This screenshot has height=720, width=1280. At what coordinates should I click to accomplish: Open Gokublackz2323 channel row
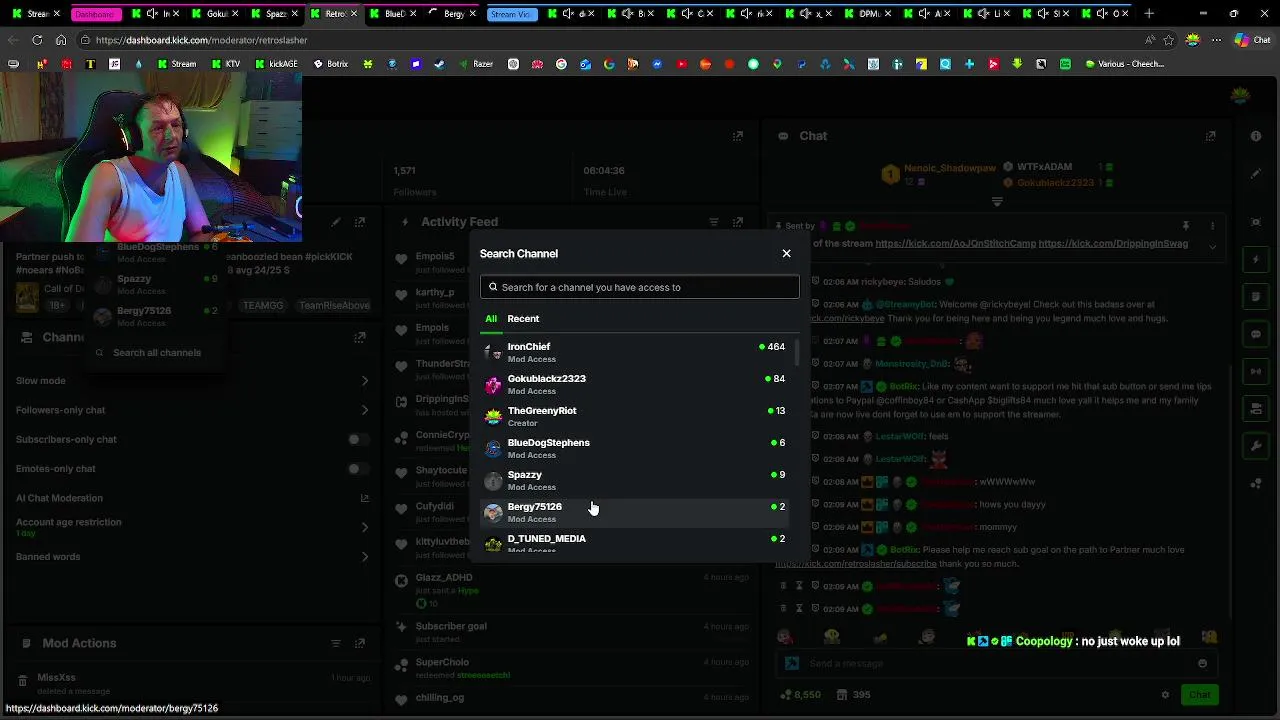click(637, 384)
